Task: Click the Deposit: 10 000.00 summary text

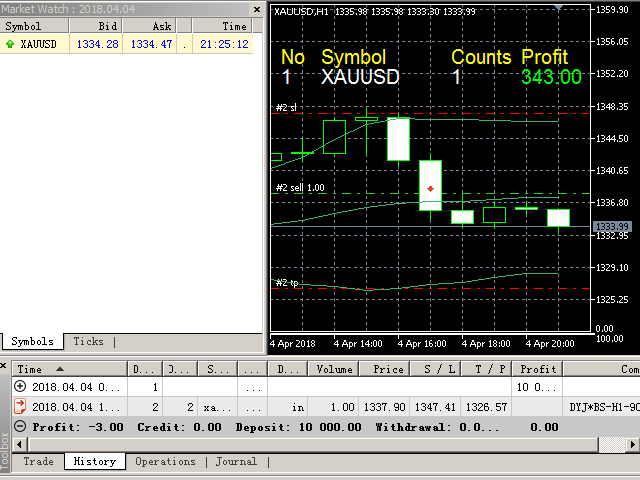Action: tap(298, 427)
